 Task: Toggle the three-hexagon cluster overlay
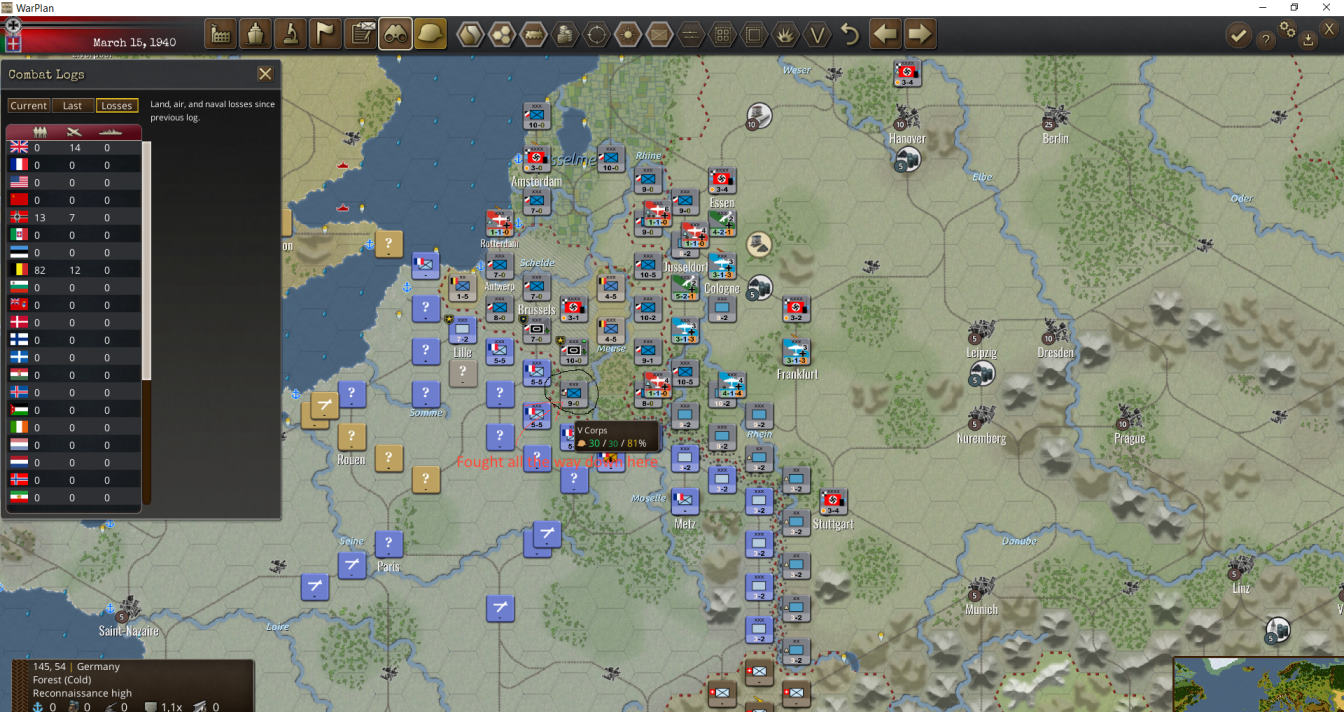pos(502,34)
